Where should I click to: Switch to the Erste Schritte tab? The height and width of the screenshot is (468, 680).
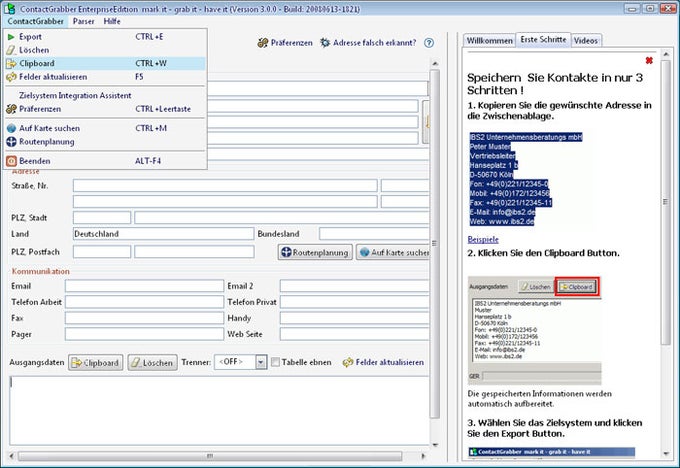click(x=543, y=39)
